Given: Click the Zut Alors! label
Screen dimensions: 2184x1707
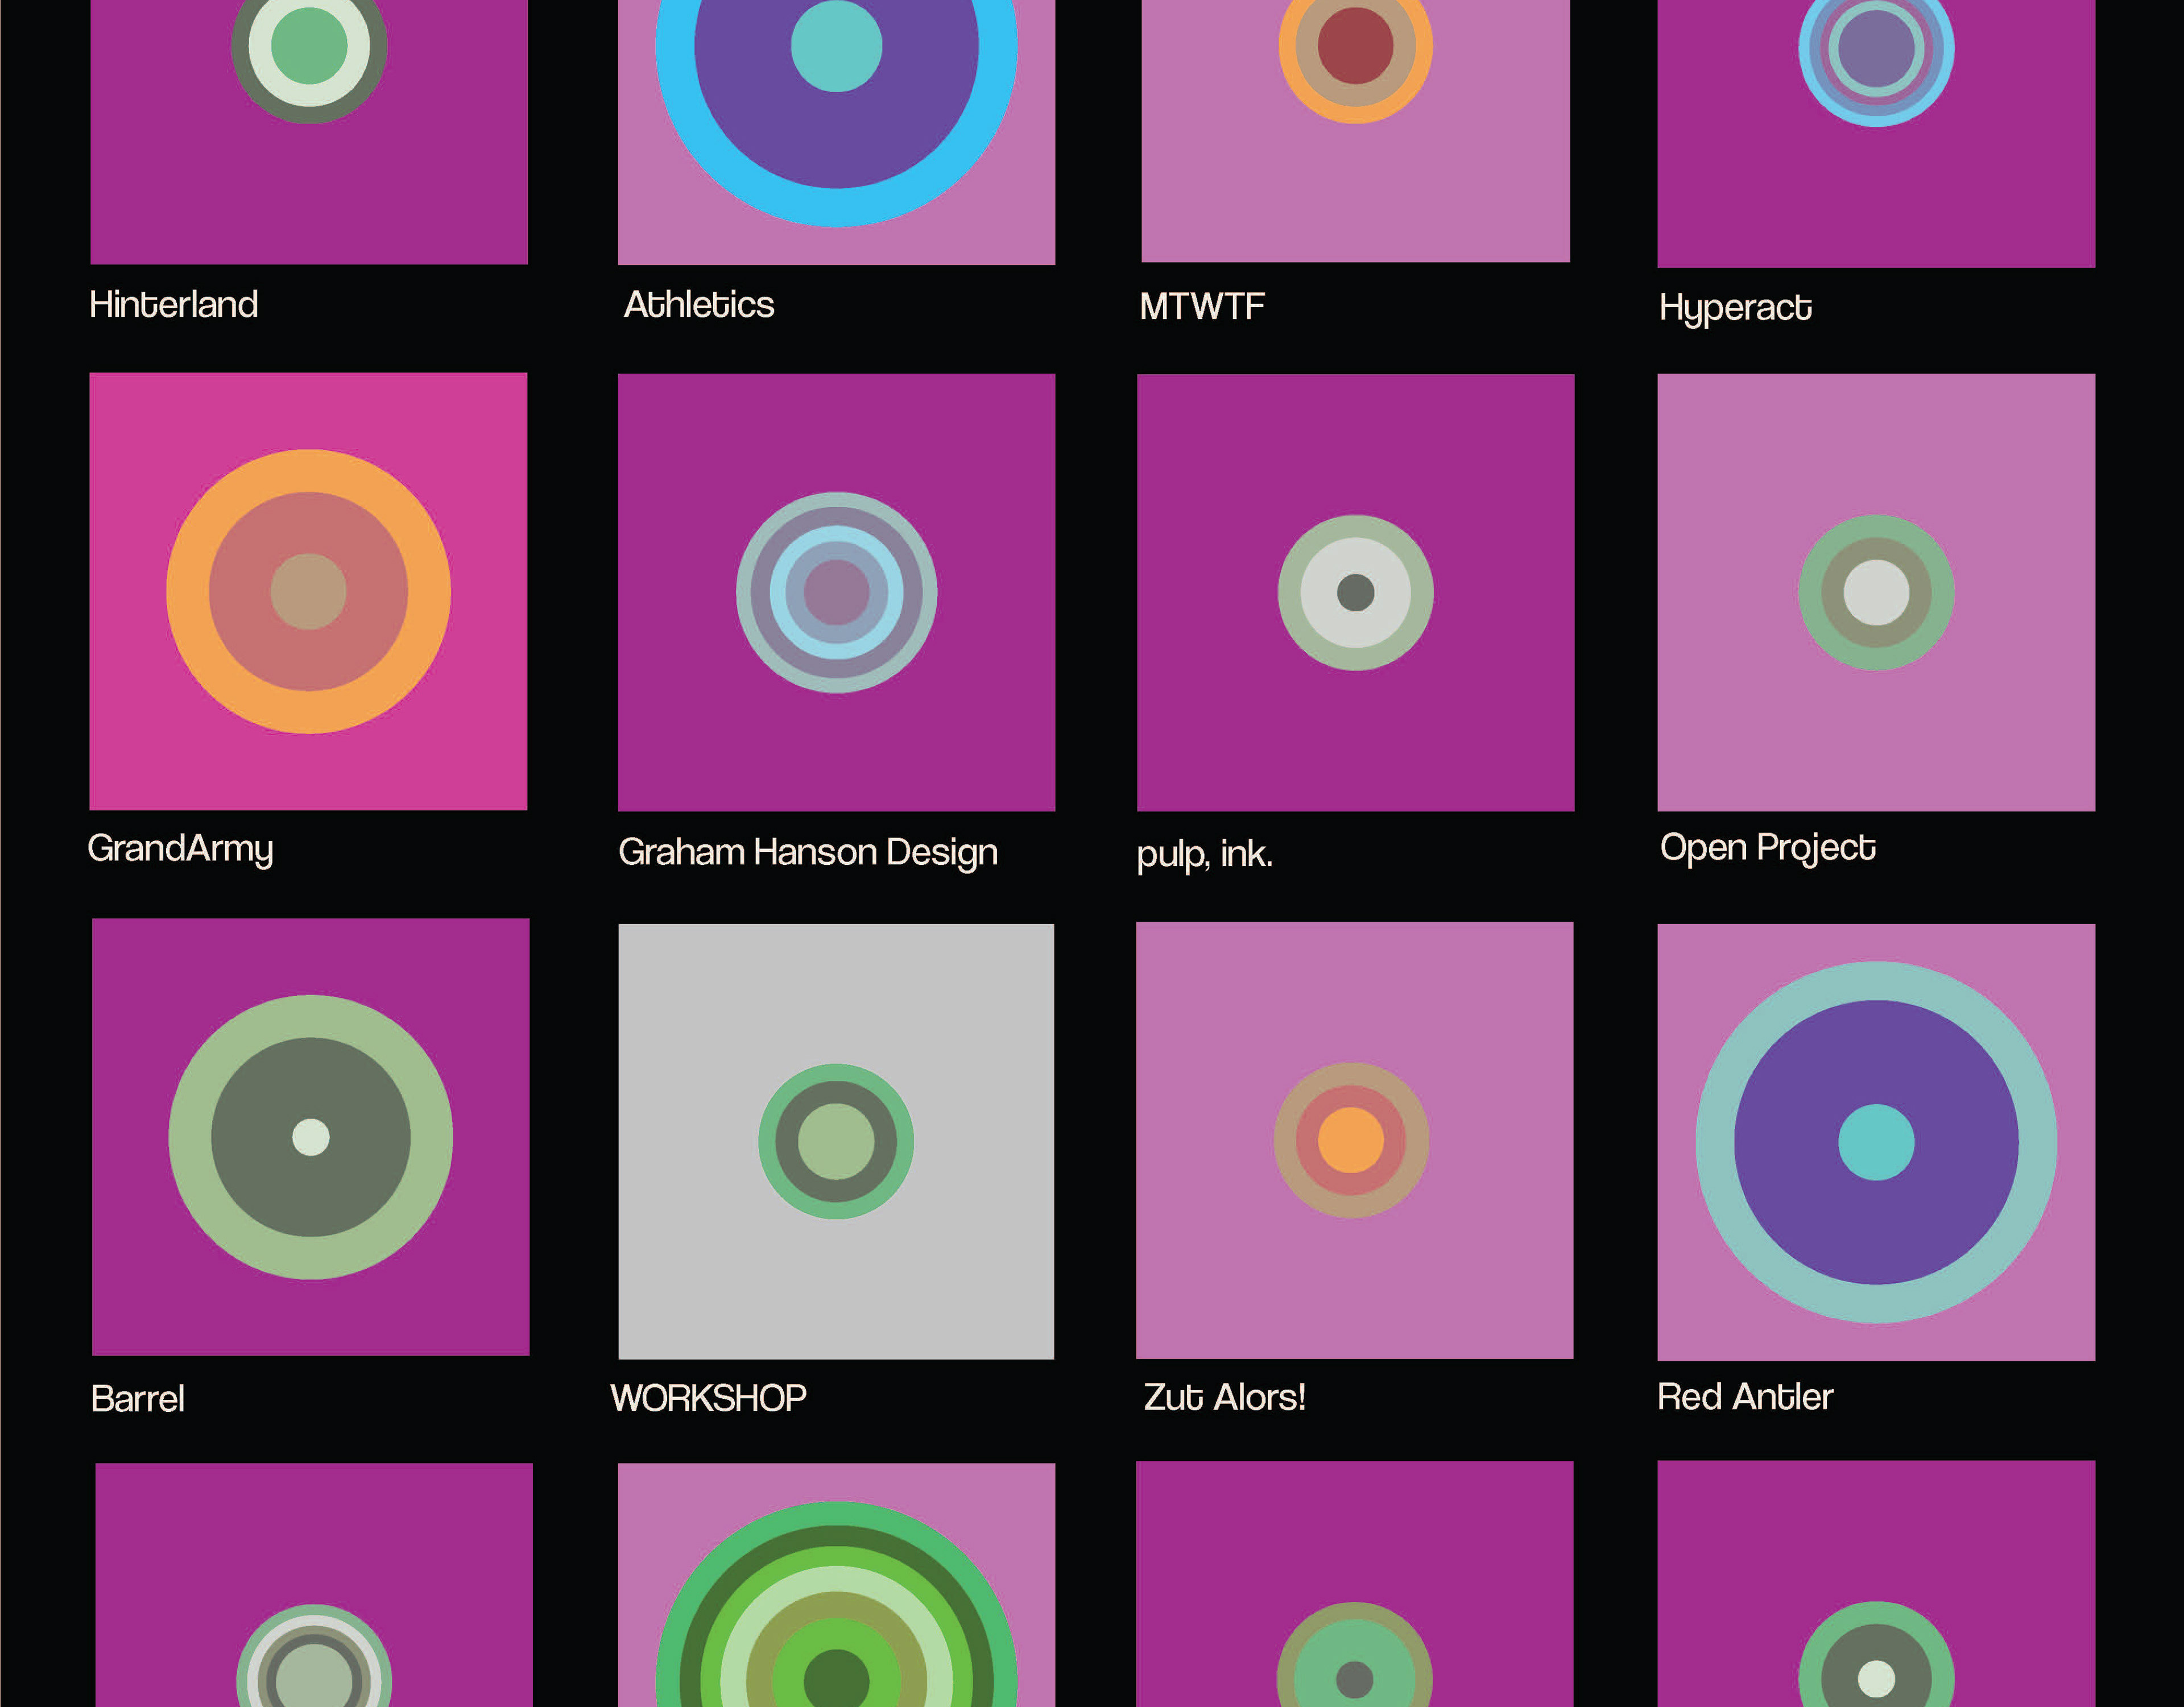Looking at the screenshot, I should (1224, 1396).
